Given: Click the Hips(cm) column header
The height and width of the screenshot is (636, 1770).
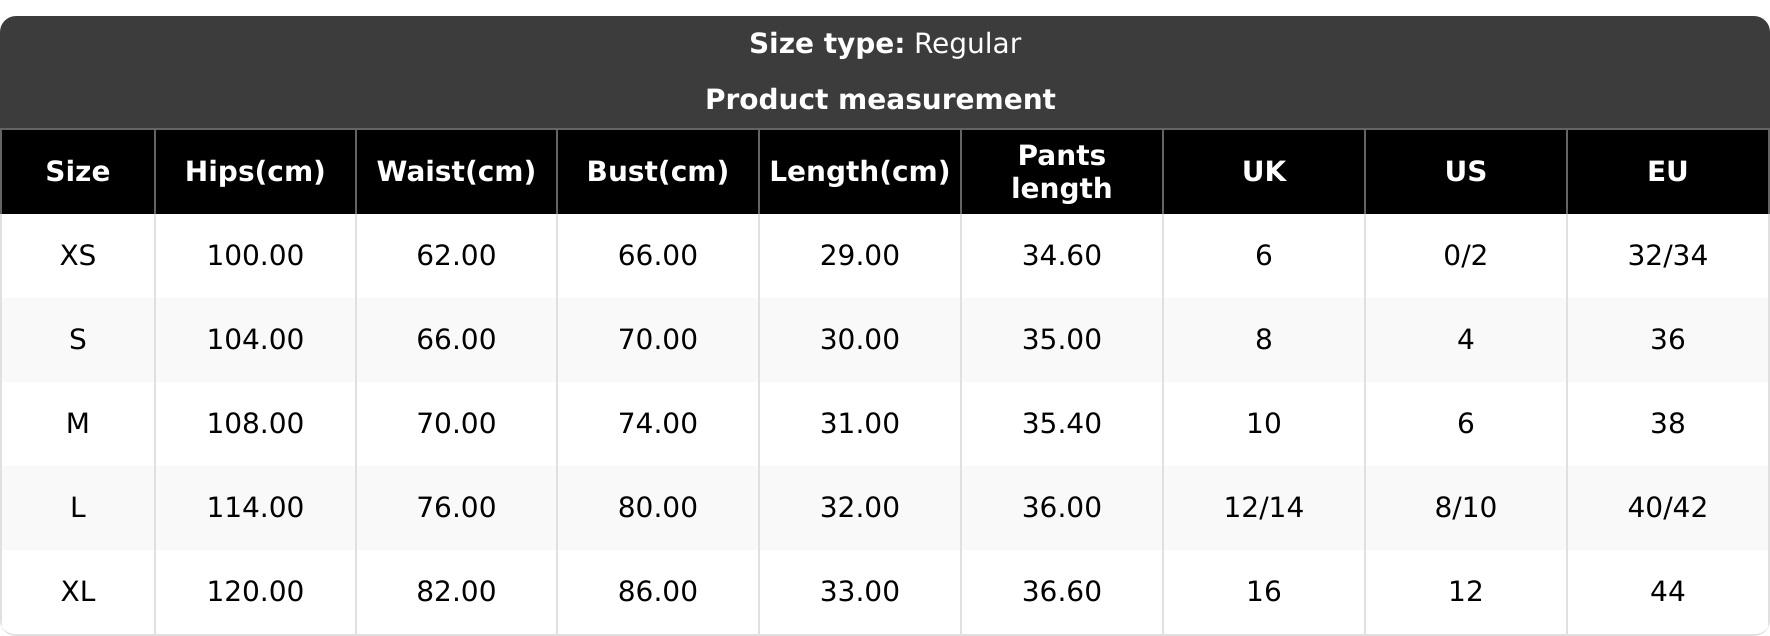Looking at the screenshot, I should tap(255, 172).
